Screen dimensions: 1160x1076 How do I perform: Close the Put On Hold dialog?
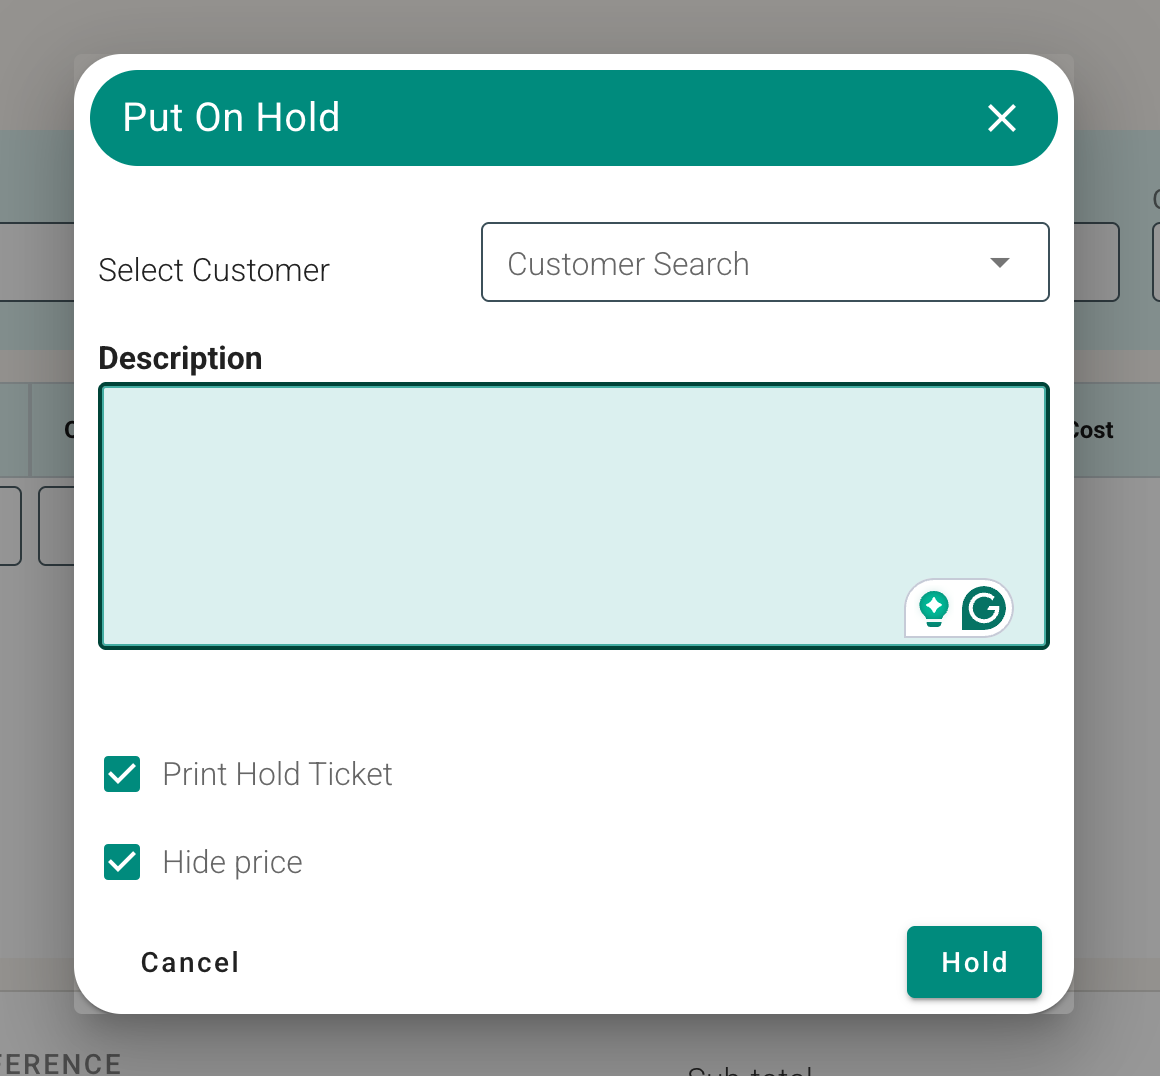pos(1002,118)
